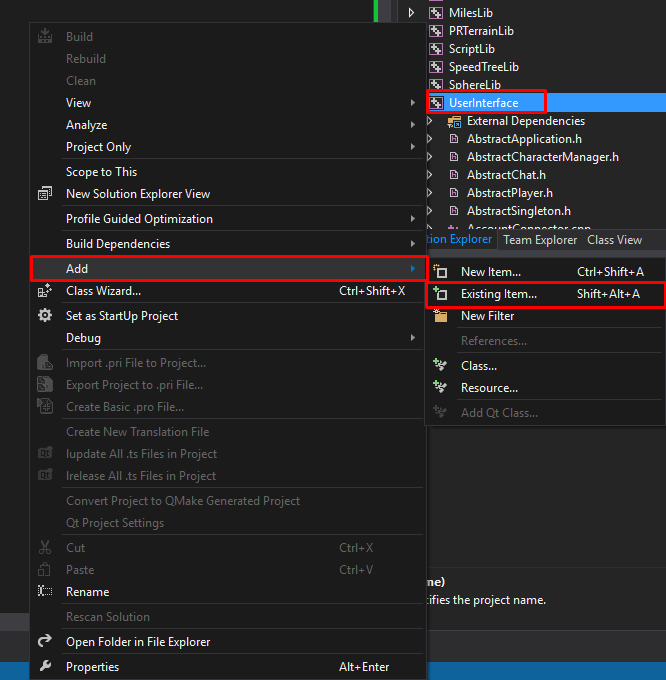Viewport: 666px width, 680px height.
Task: Click the SpeedTreeLib project icon
Action: [436, 67]
